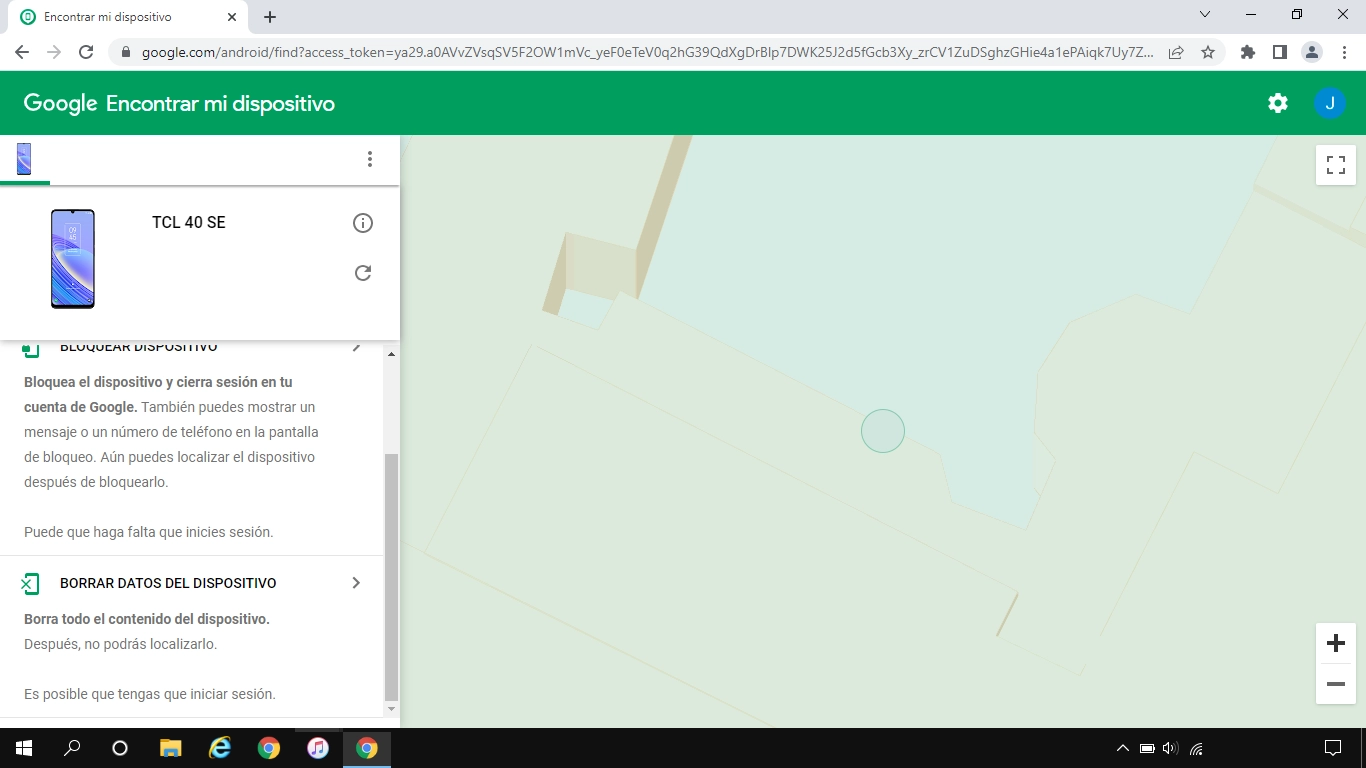This screenshot has width=1366, height=768.
Task: Open the browser customize menu
Action: point(1344,51)
